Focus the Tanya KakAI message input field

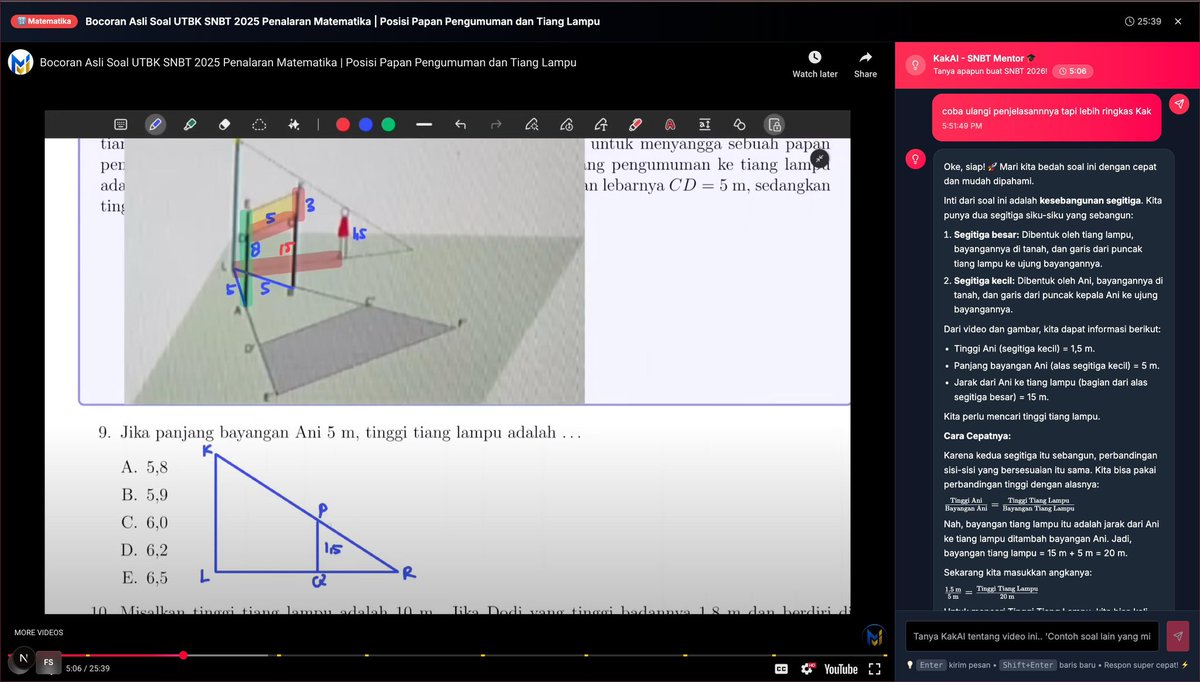1033,636
